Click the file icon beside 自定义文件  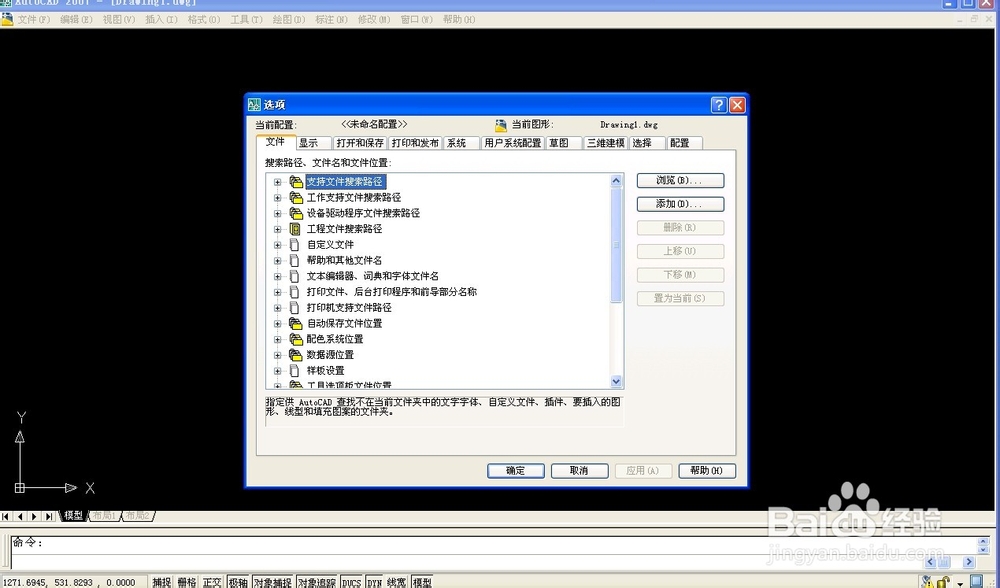[x=294, y=245]
